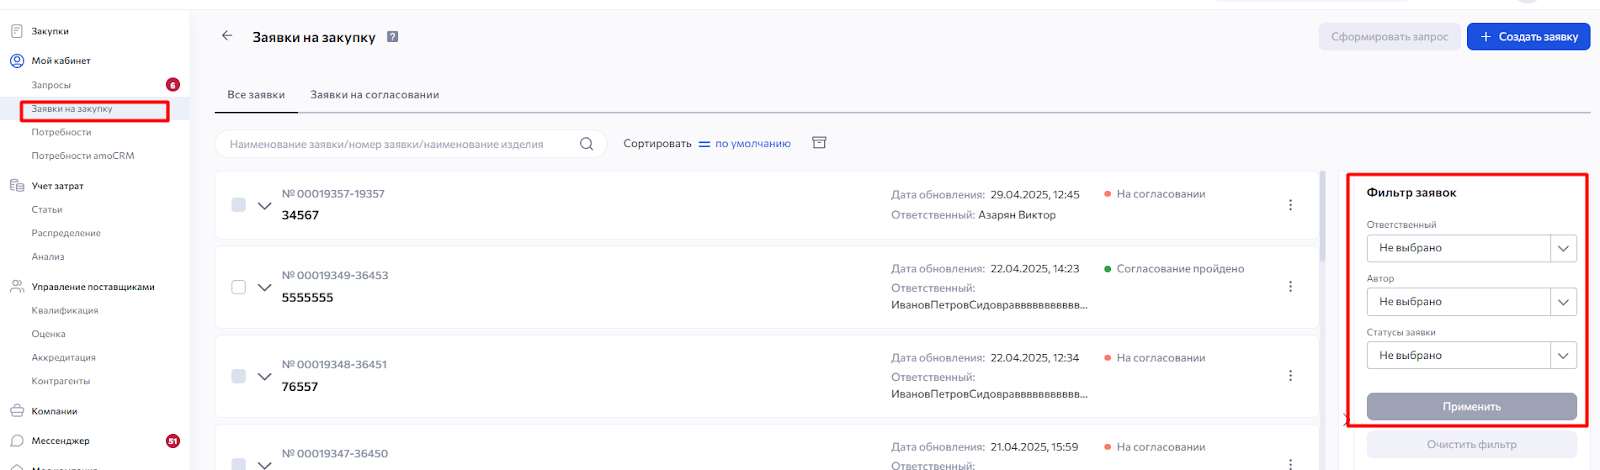The height and width of the screenshot is (470, 1600).
Task: Open the archive box icon
Action: click(x=819, y=143)
